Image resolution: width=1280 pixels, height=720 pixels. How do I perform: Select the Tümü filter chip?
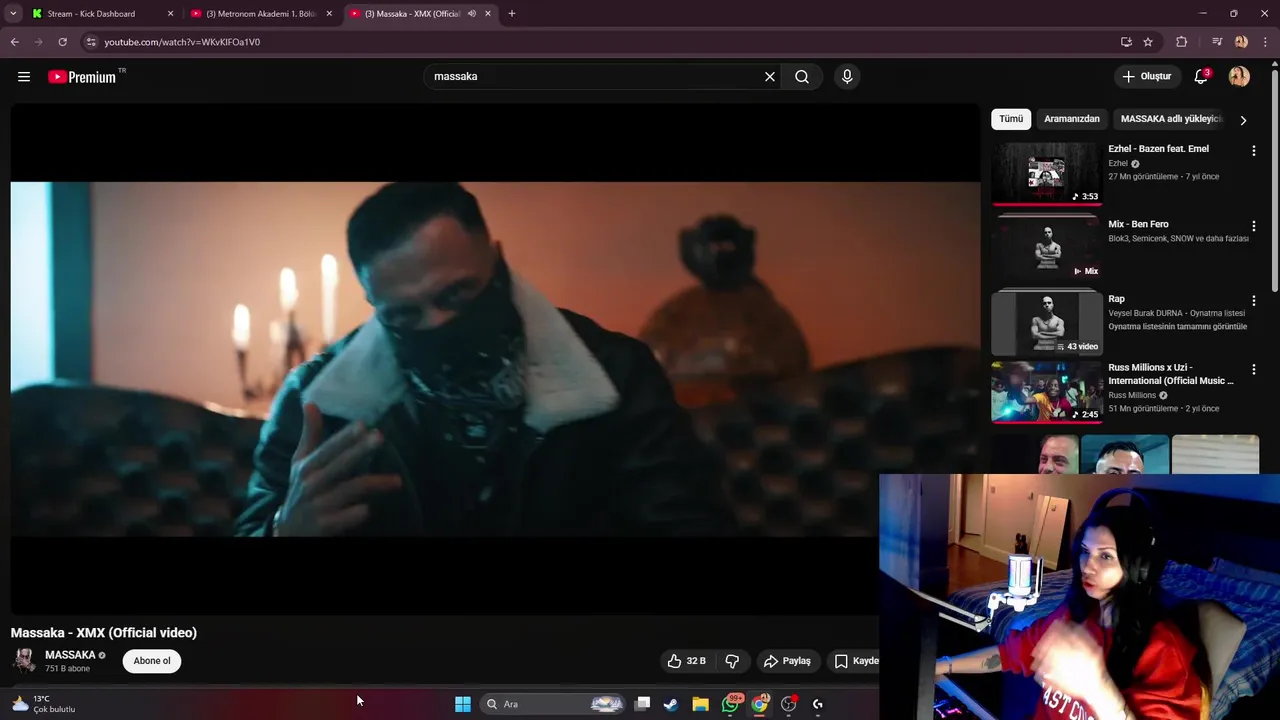coord(1011,119)
